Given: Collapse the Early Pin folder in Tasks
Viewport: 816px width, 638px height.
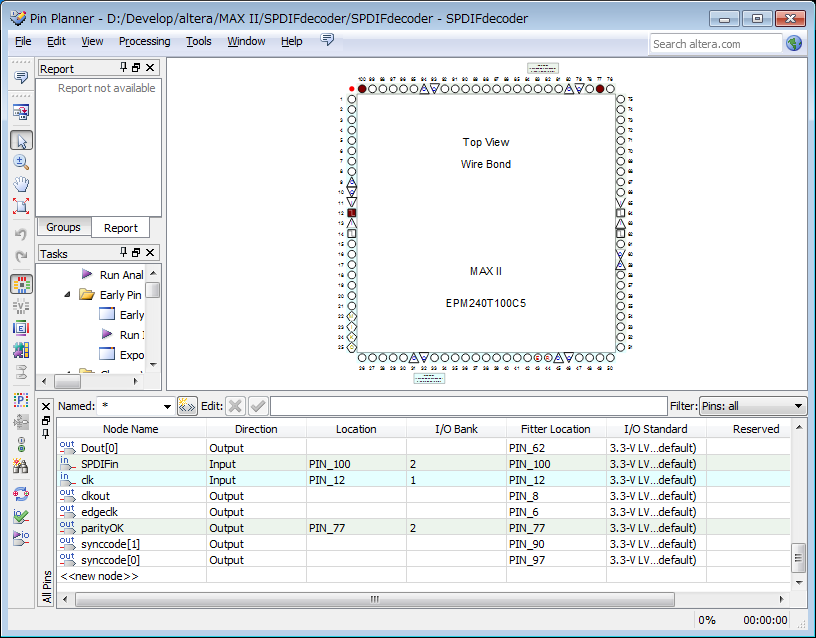Looking at the screenshot, I should coord(67,295).
